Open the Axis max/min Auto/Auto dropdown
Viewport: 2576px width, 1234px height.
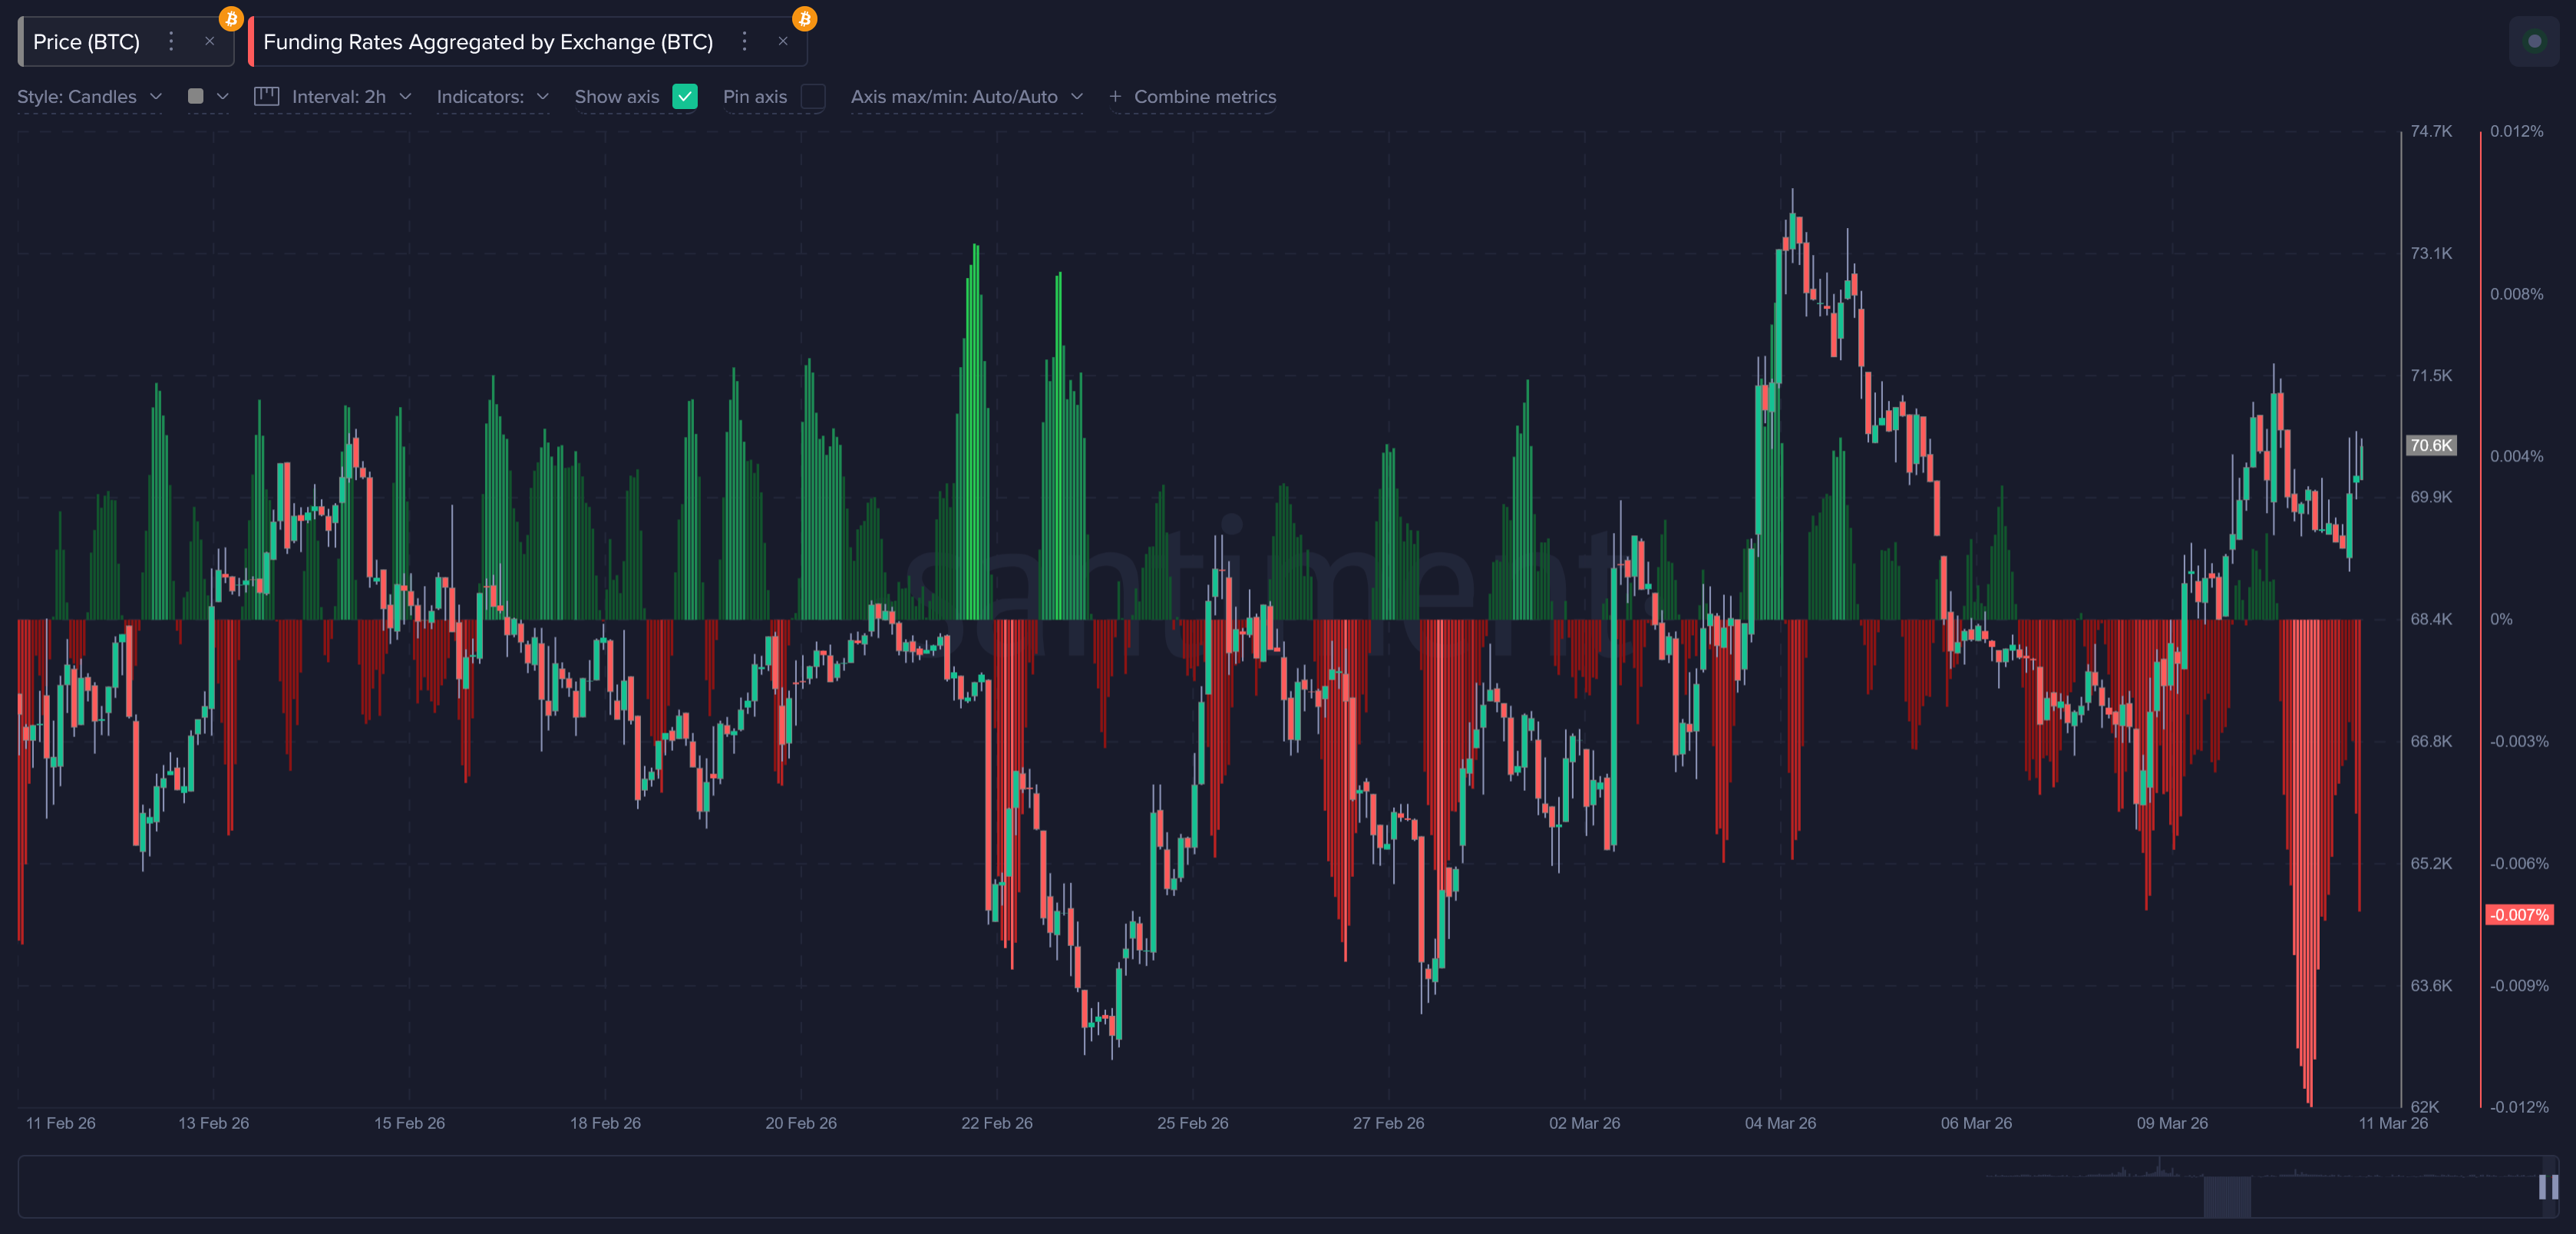966,96
